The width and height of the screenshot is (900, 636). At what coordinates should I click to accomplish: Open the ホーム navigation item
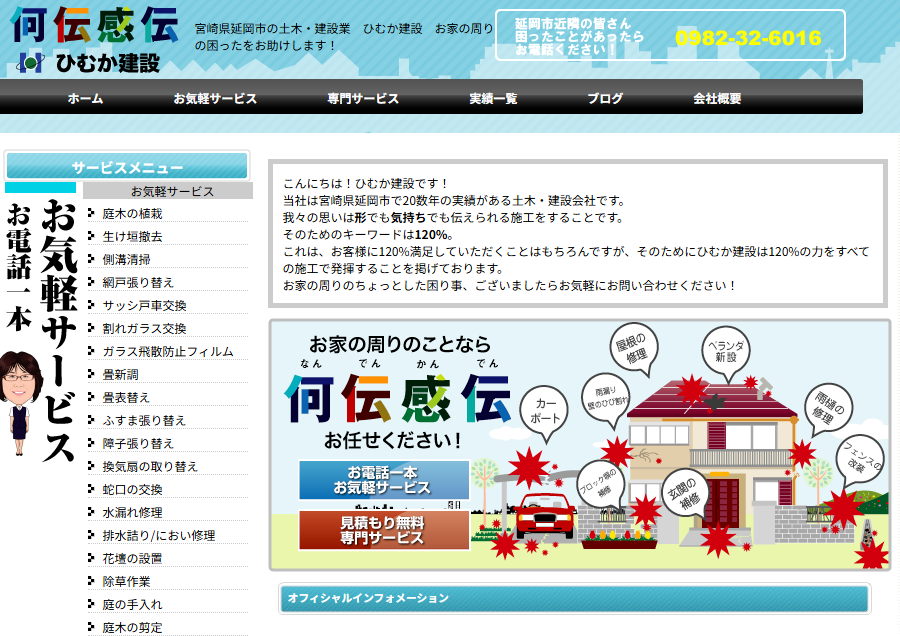(85, 98)
